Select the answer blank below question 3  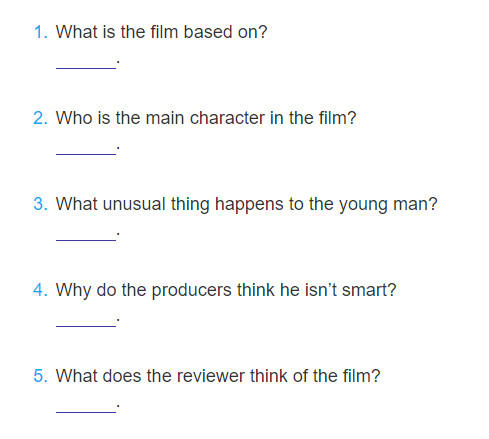point(86,236)
